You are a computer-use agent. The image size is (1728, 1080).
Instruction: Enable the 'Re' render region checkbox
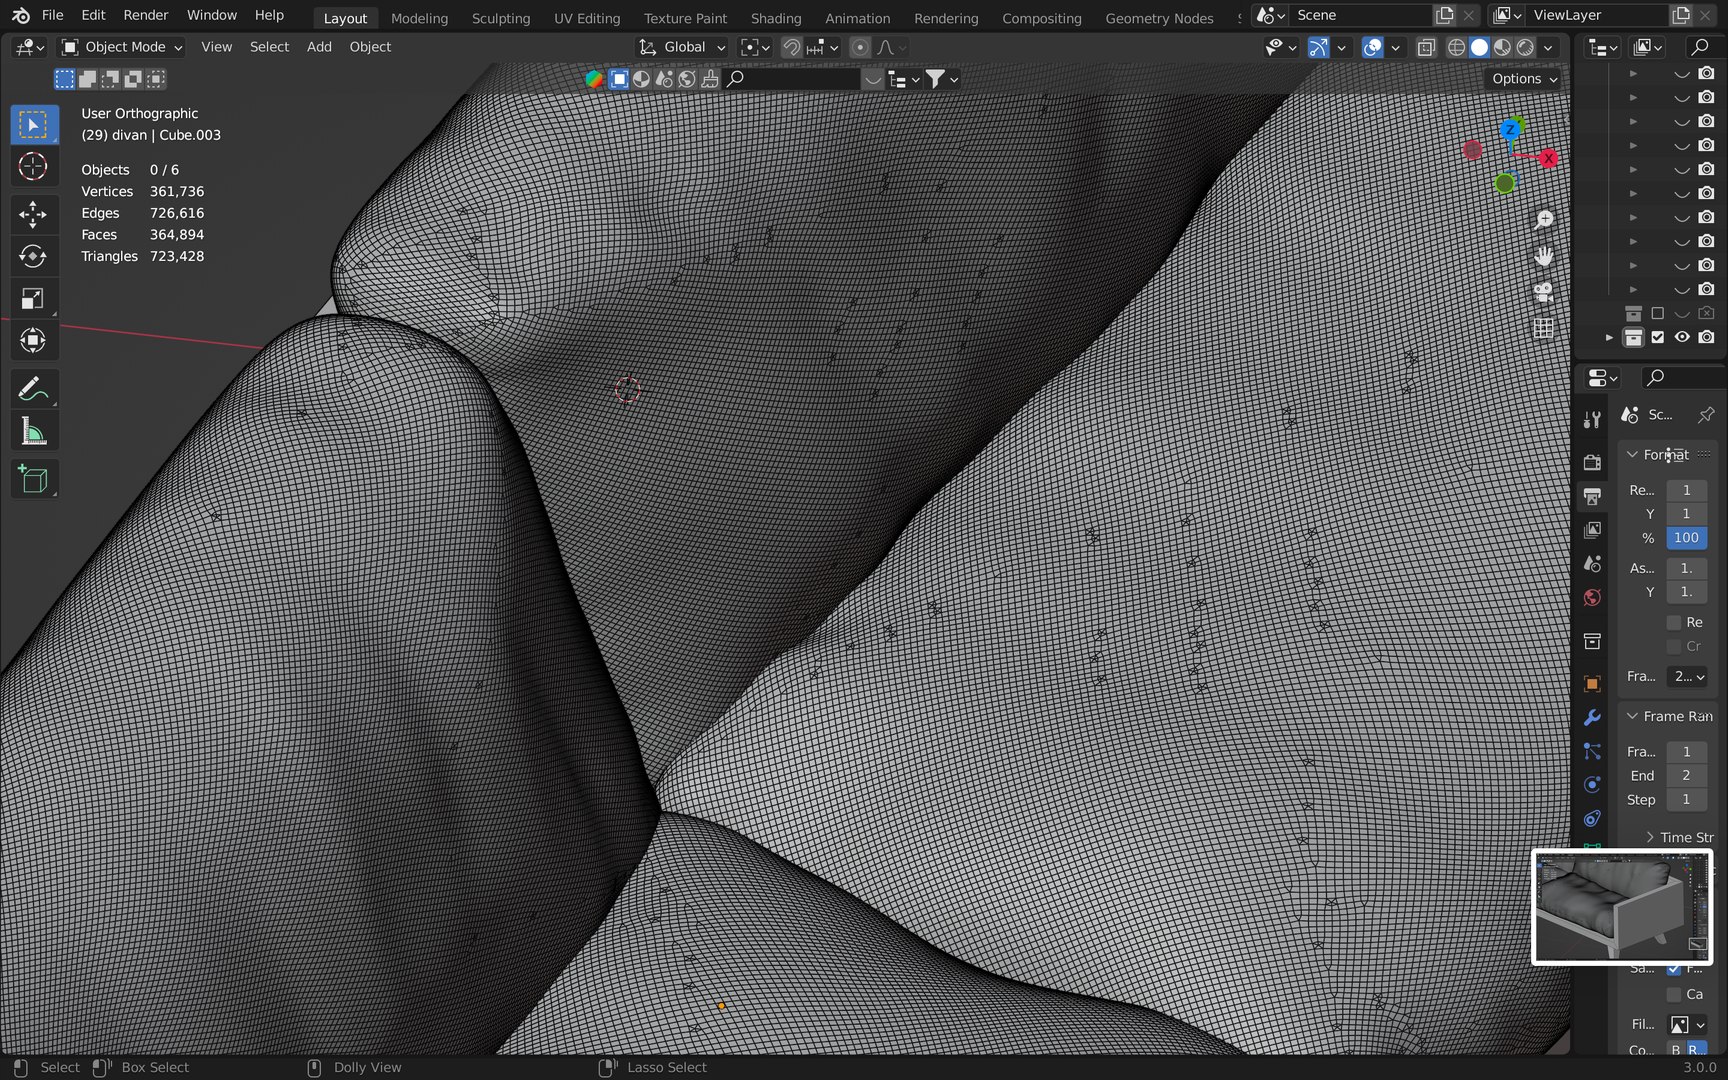[1674, 622]
